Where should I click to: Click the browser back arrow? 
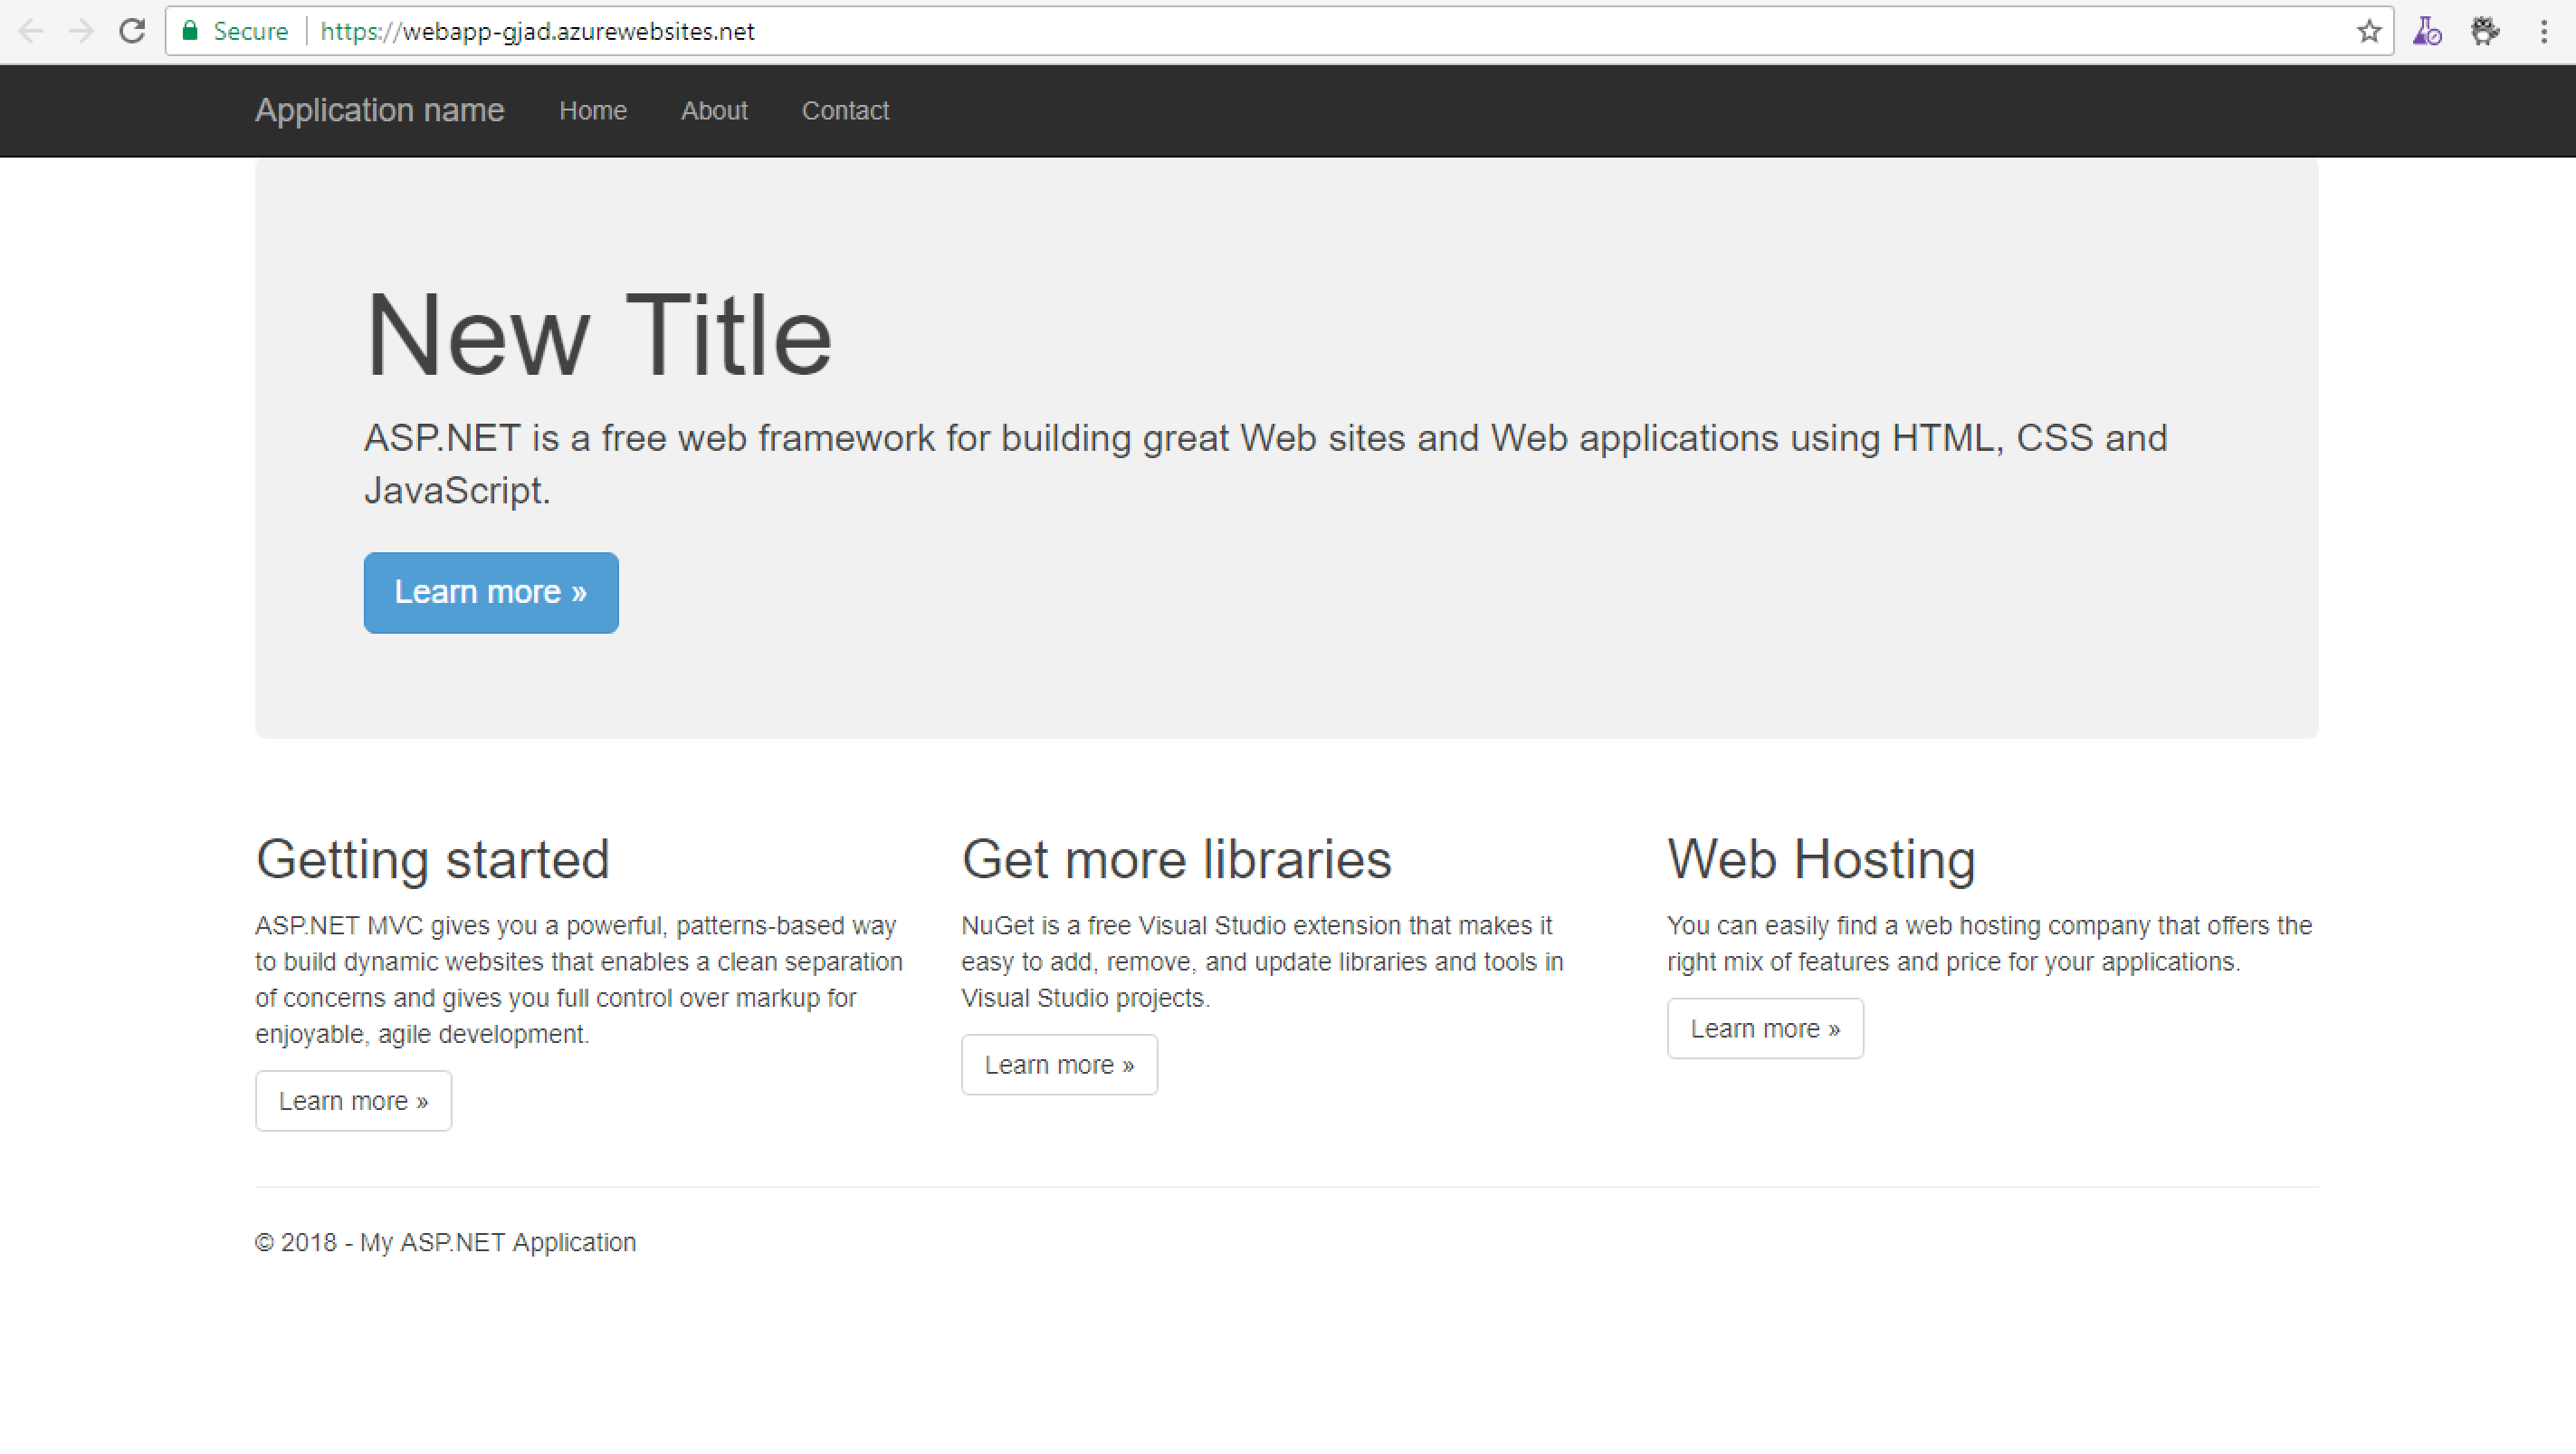click(x=31, y=31)
